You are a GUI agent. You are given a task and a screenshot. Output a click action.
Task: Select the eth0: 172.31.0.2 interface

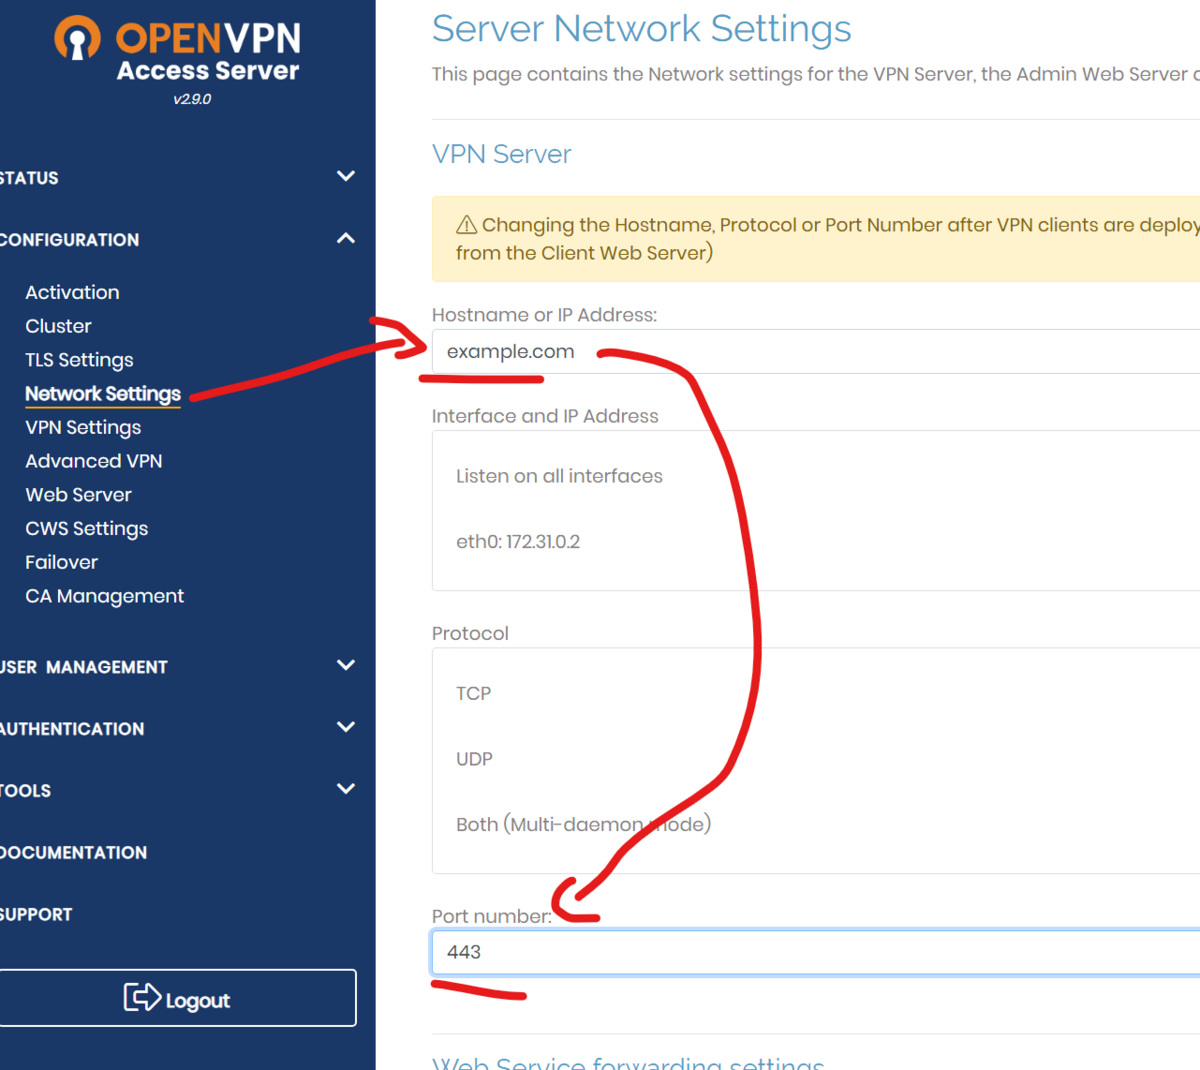(518, 542)
